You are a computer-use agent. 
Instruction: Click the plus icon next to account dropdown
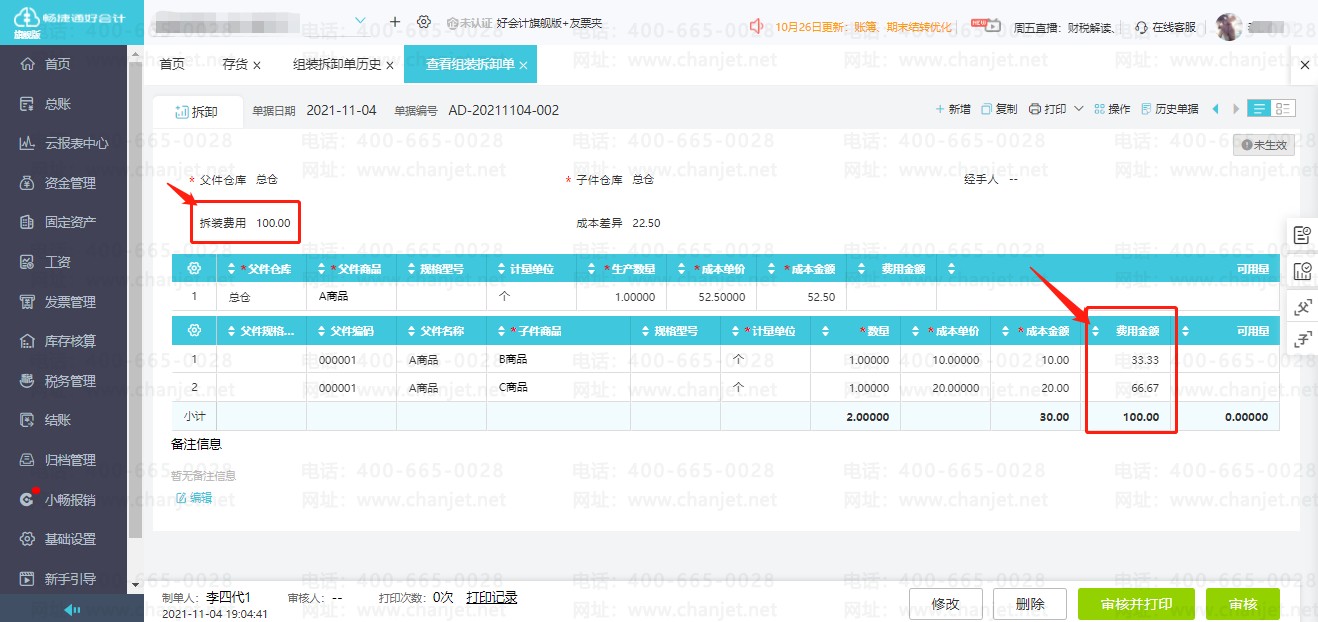pos(395,22)
